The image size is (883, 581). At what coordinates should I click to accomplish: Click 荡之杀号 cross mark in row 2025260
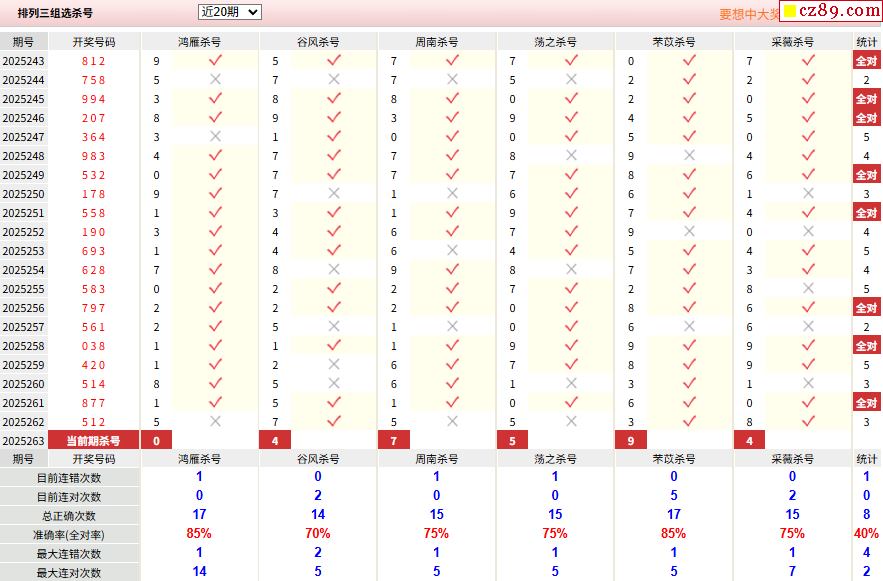click(x=571, y=383)
